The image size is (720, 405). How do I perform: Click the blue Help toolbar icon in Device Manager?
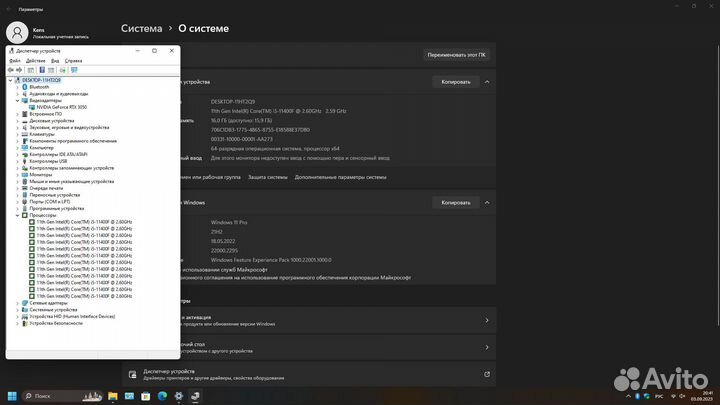pyautogui.click(x=42, y=70)
